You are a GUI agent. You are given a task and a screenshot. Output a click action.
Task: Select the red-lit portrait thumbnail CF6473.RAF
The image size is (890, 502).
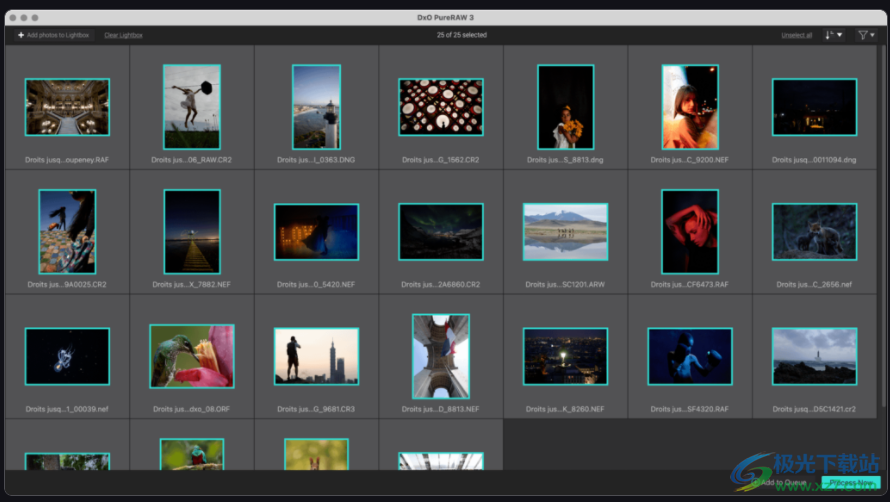[690, 232]
